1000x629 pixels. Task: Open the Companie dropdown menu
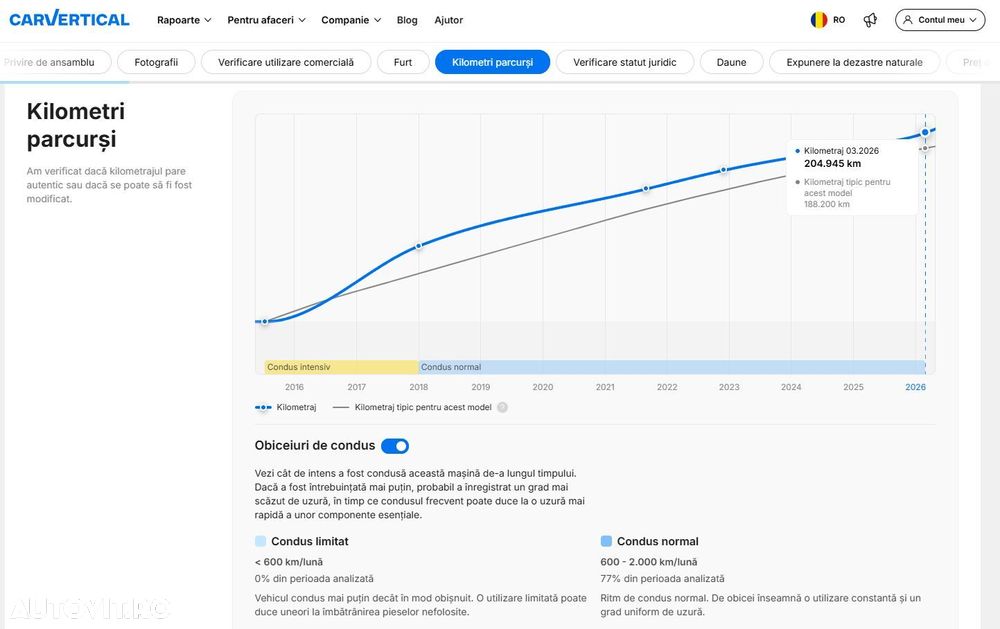pyautogui.click(x=351, y=20)
